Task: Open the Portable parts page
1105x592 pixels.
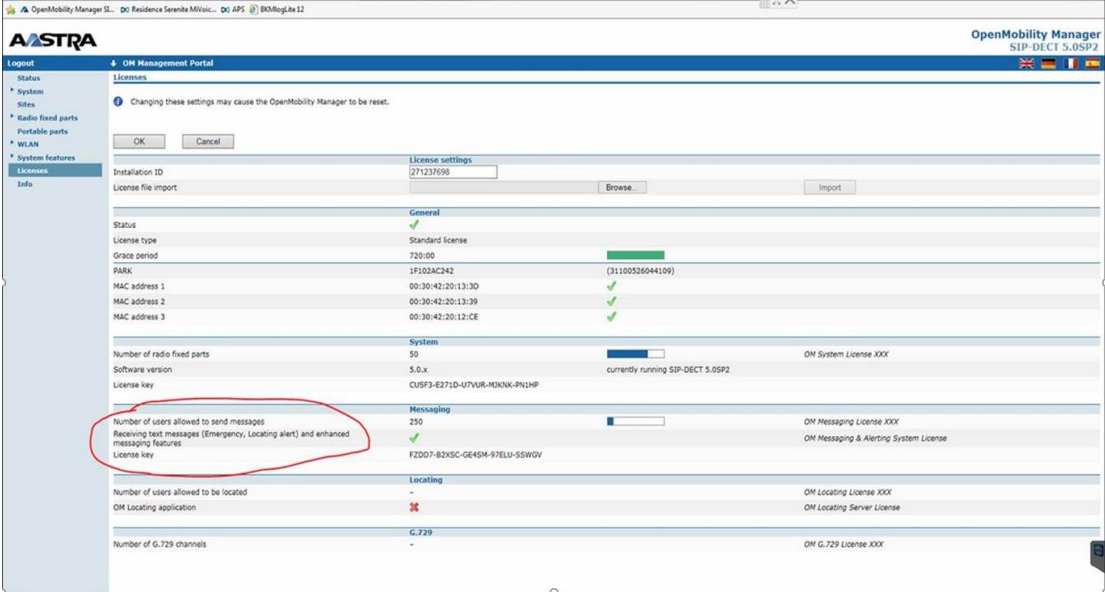Action: point(42,131)
